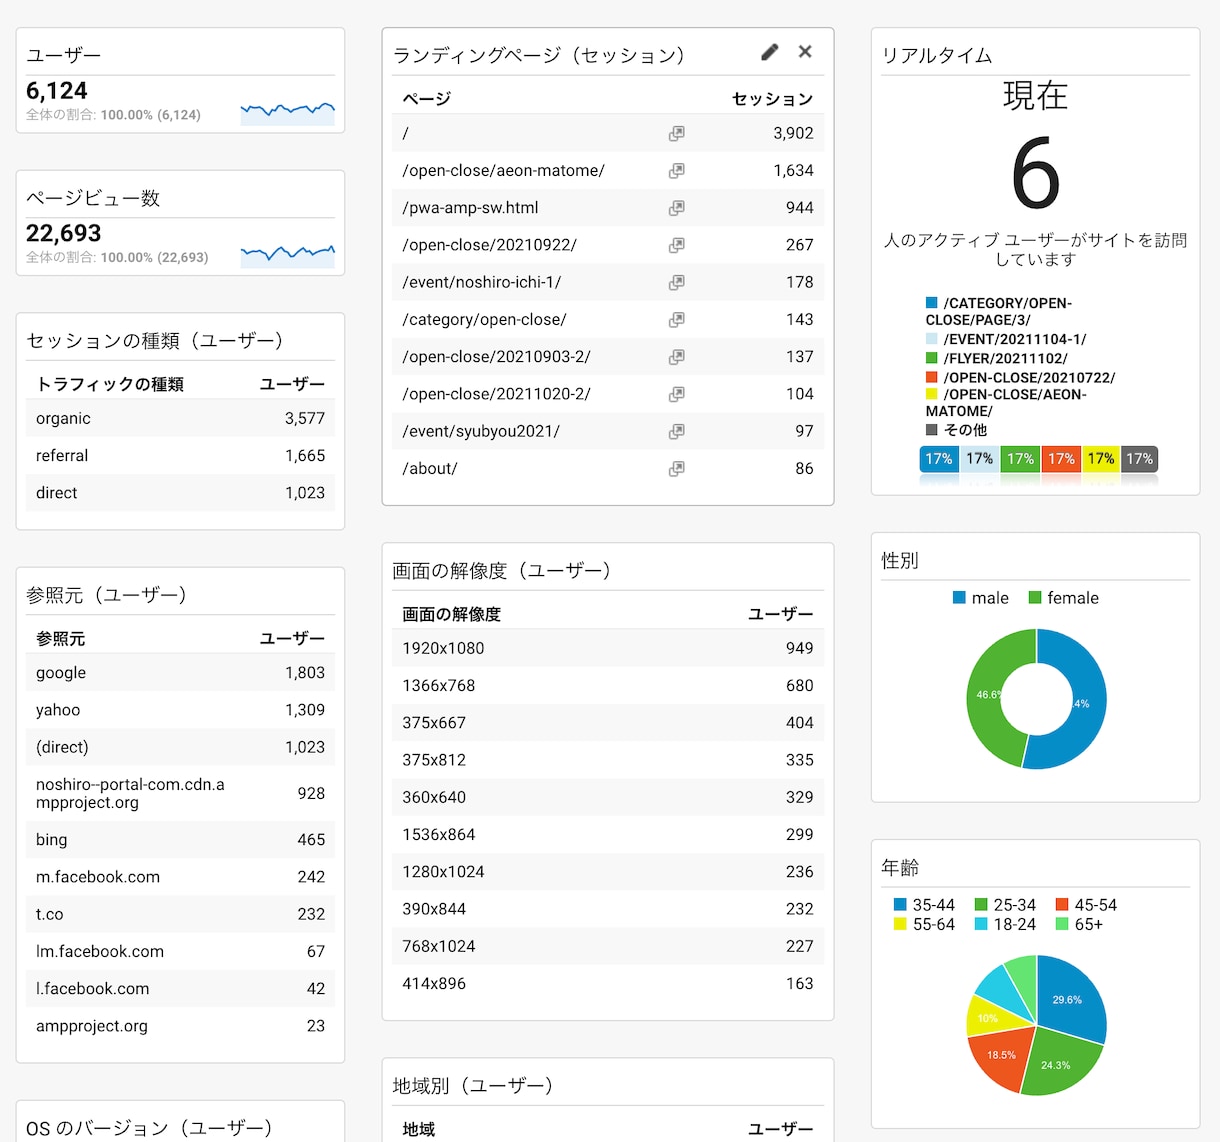The height and width of the screenshot is (1142, 1220).
Task: Open the external link icon for /open-close/20210903-2/
Action: coord(677,357)
